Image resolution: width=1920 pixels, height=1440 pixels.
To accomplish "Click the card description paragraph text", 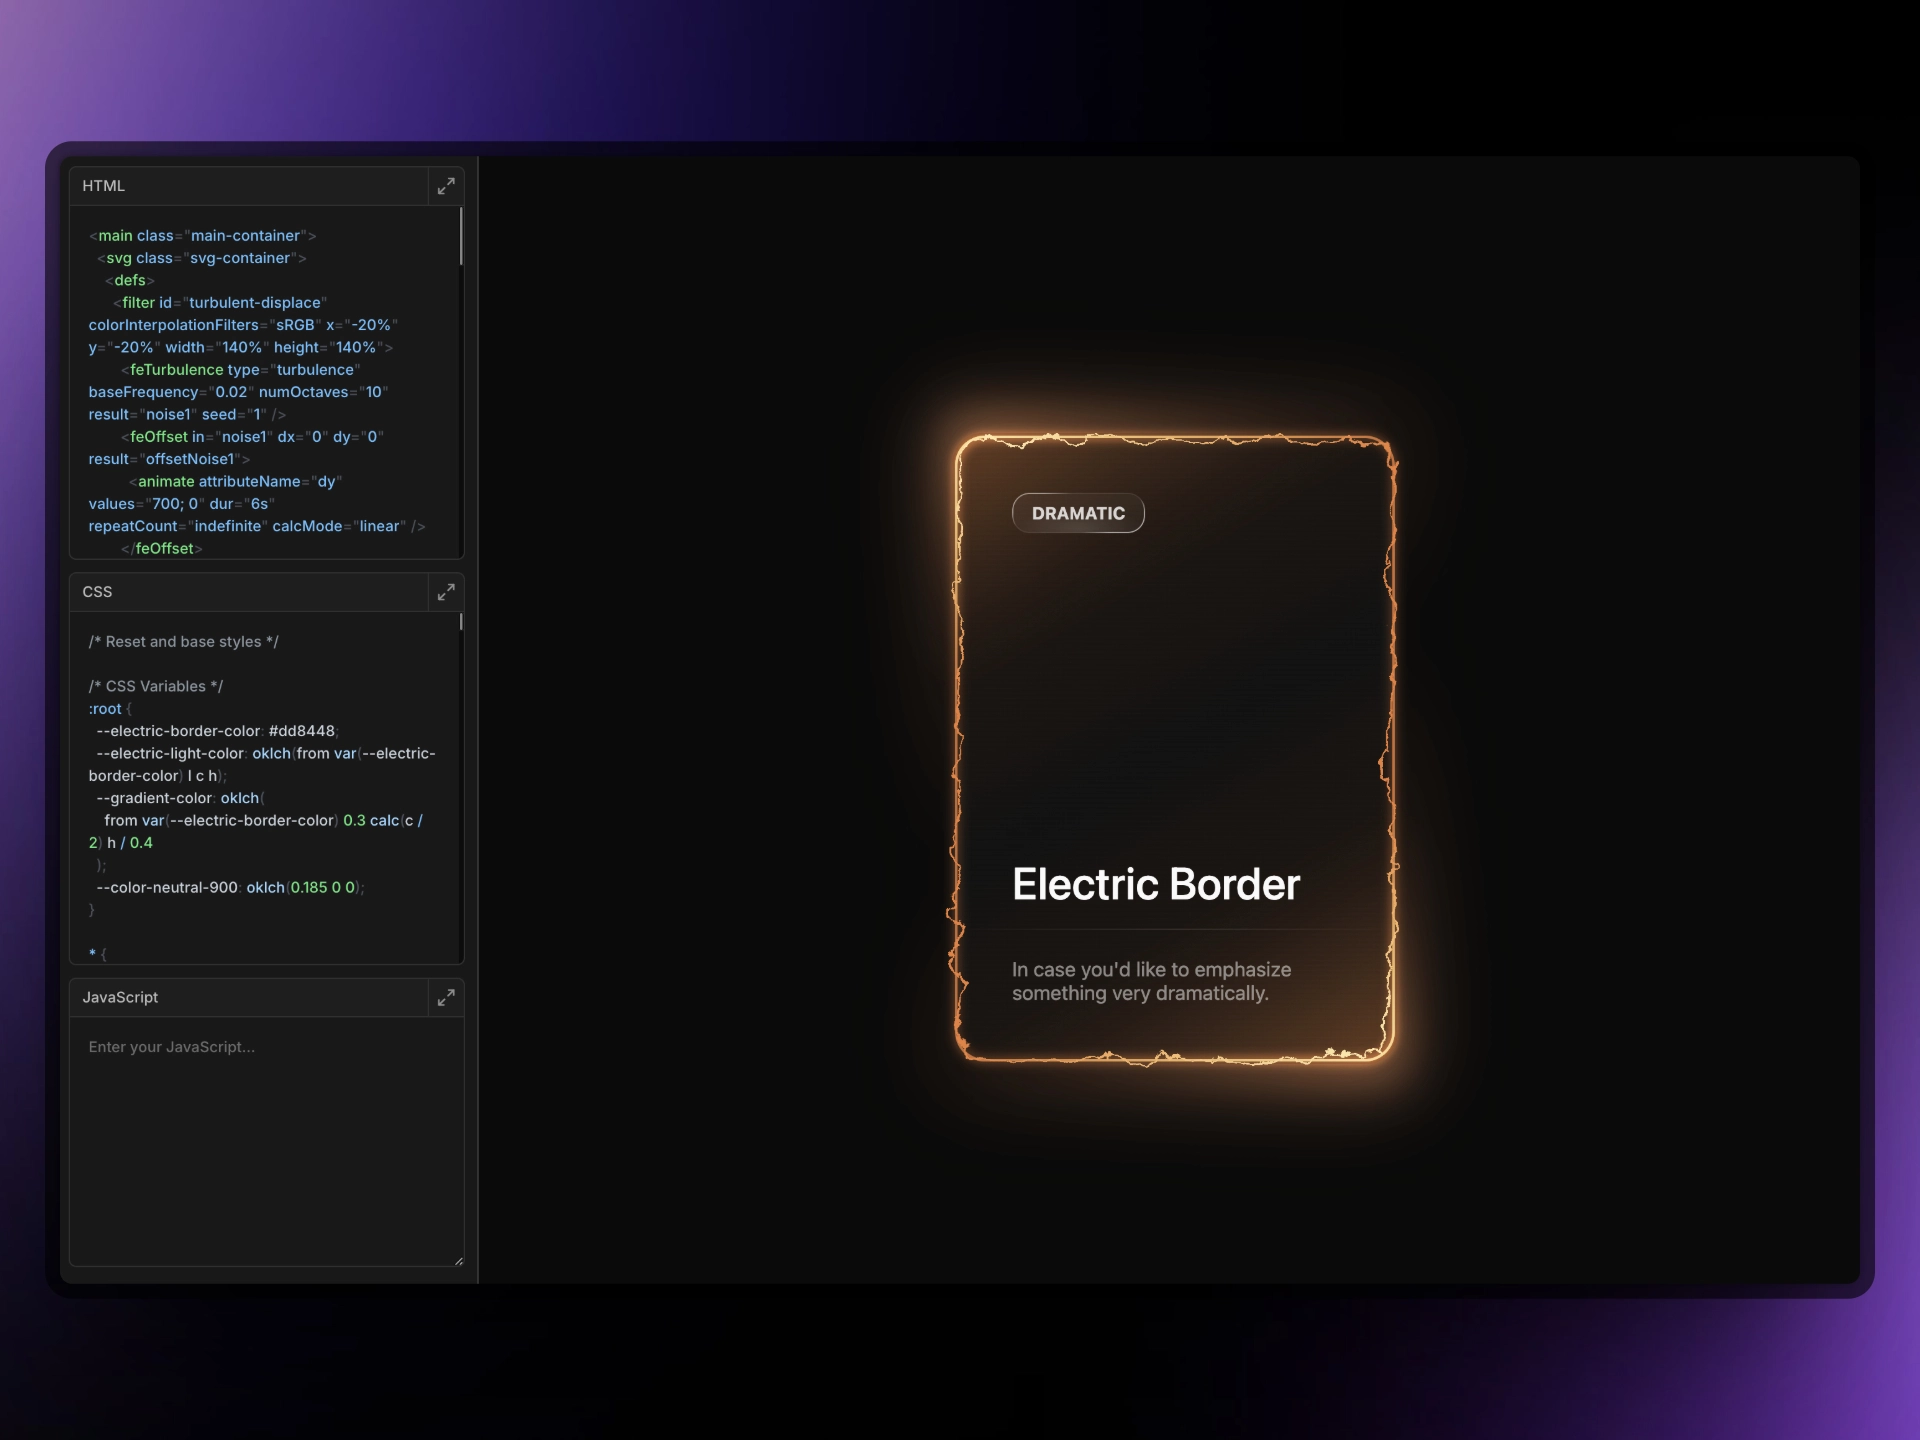I will [x=1150, y=981].
